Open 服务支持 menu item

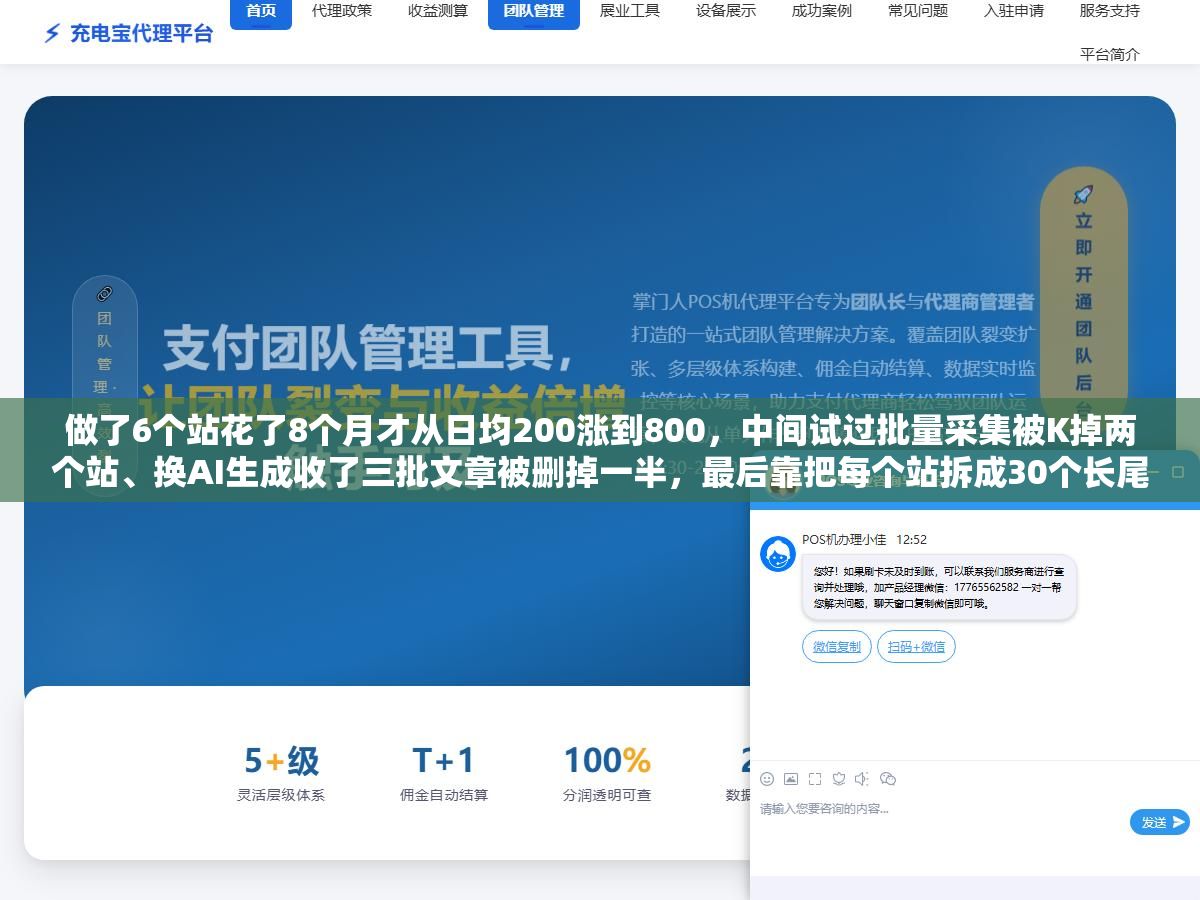point(1110,11)
